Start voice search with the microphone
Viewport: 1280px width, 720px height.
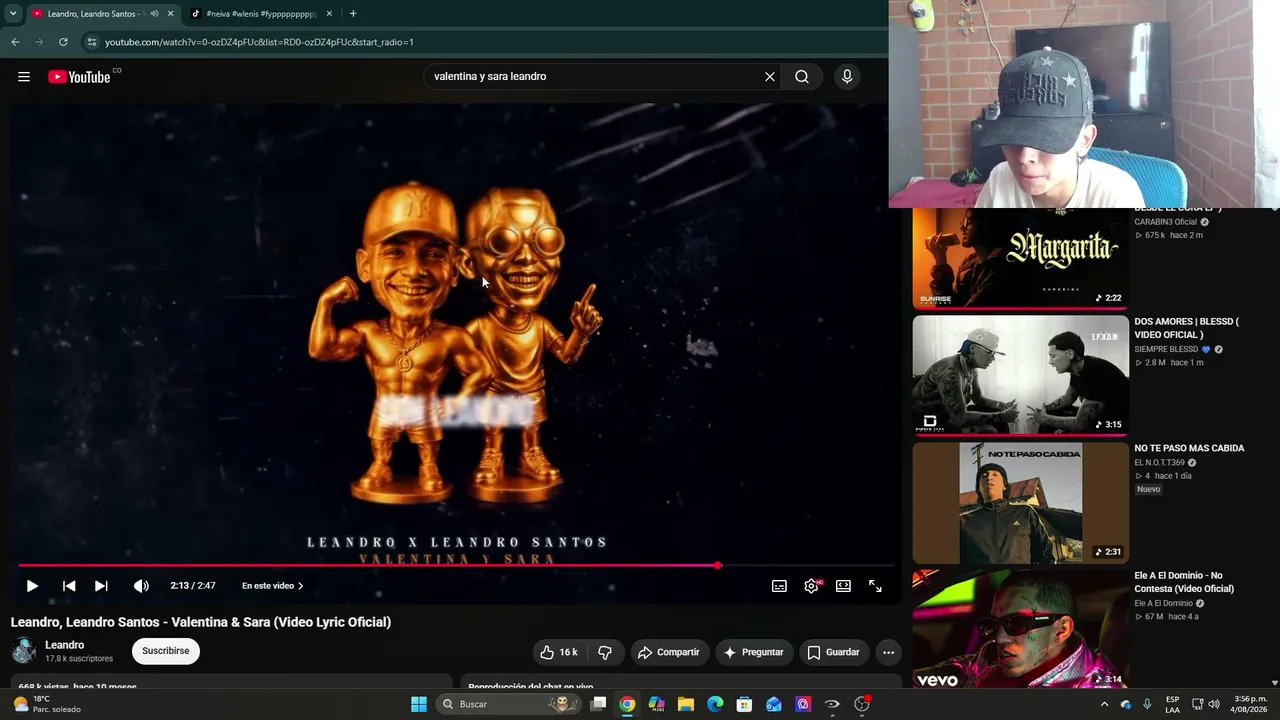[847, 76]
